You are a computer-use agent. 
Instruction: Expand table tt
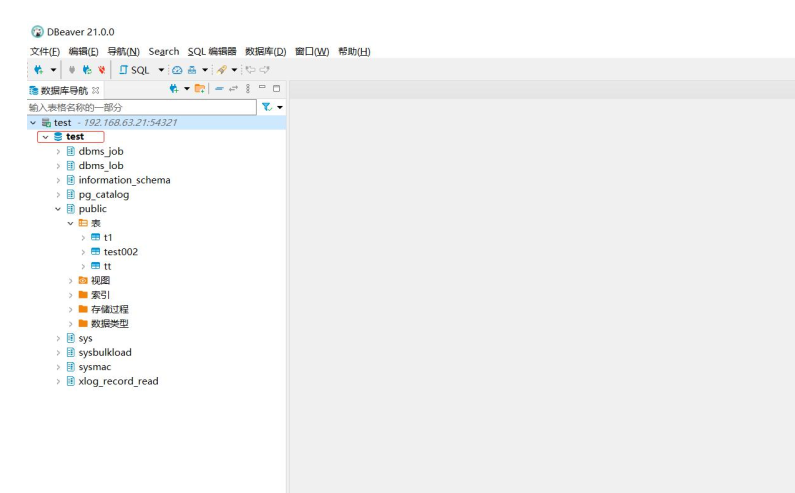coord(83,266)
